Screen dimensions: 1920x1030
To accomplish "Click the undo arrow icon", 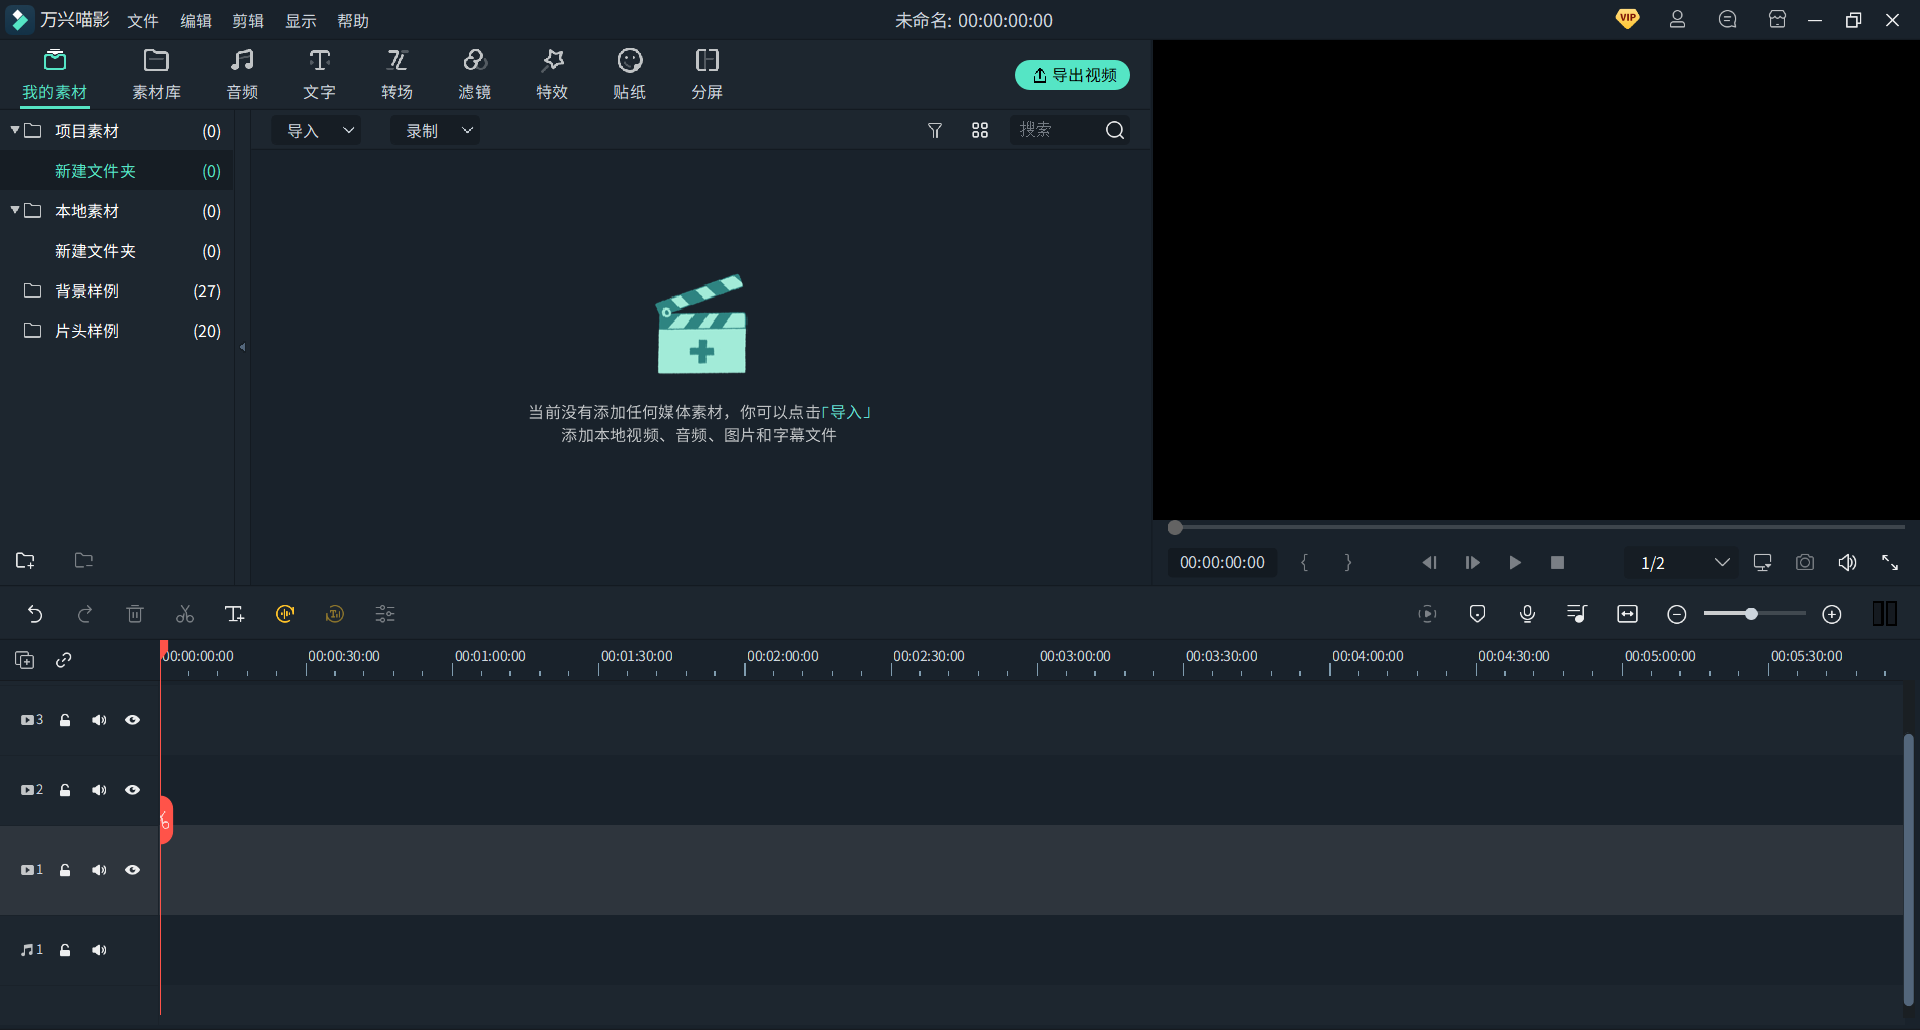I will coord(35,614).
